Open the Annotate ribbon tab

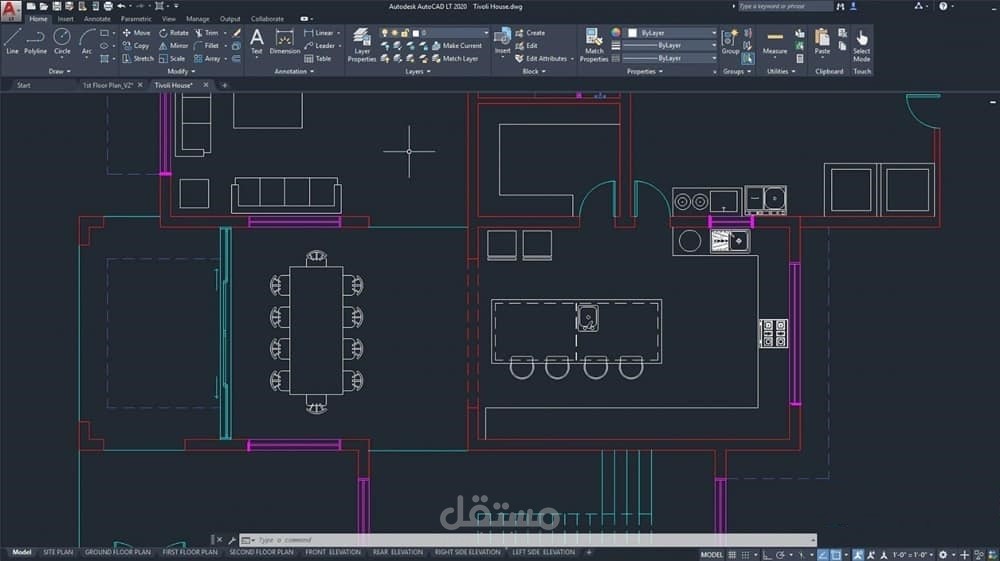click(97, 19)
